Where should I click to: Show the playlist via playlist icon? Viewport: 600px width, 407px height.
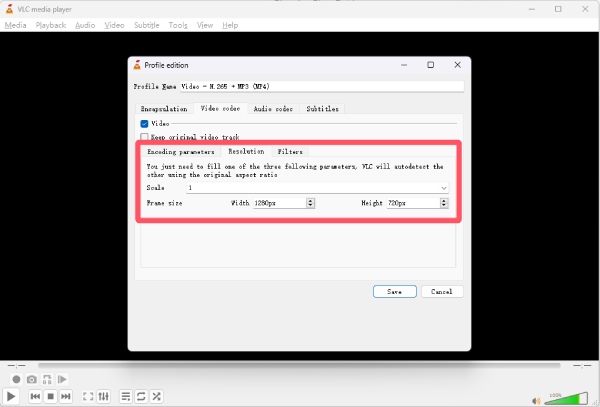126,396
